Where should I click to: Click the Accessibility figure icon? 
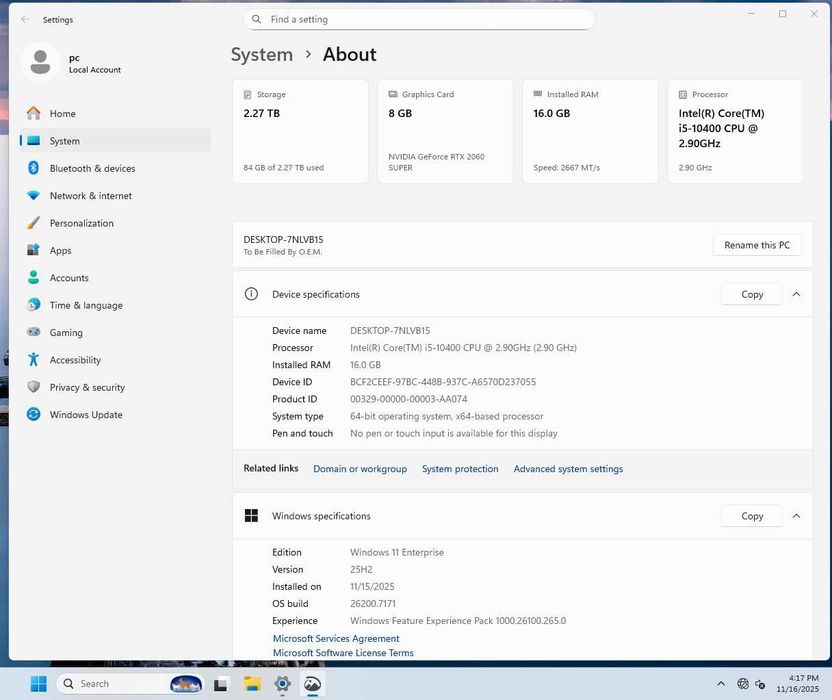pos(33,359)
